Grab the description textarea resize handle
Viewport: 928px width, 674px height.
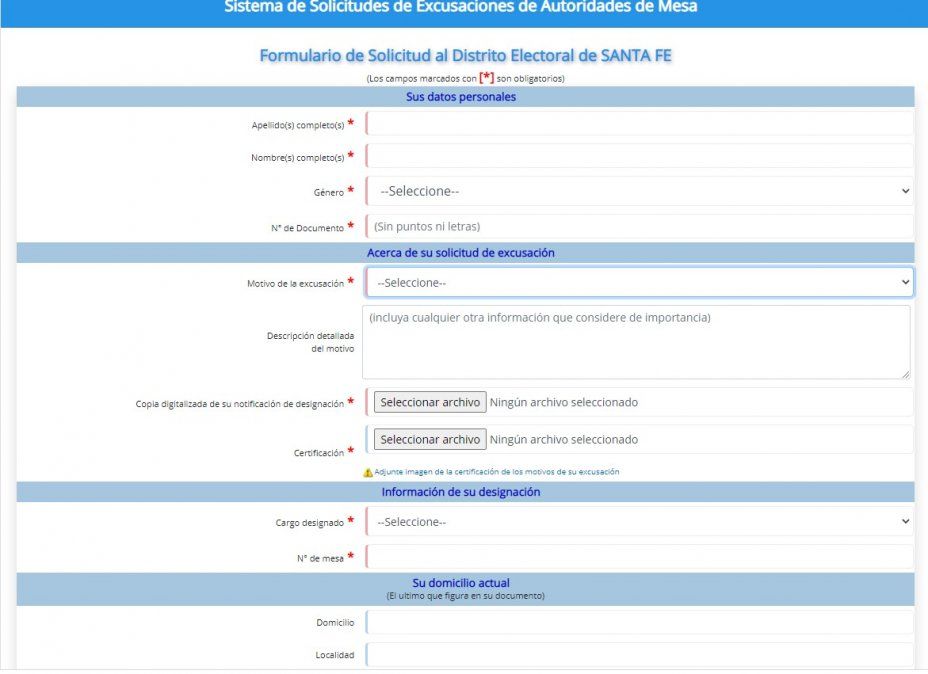[x=905, y=374]
